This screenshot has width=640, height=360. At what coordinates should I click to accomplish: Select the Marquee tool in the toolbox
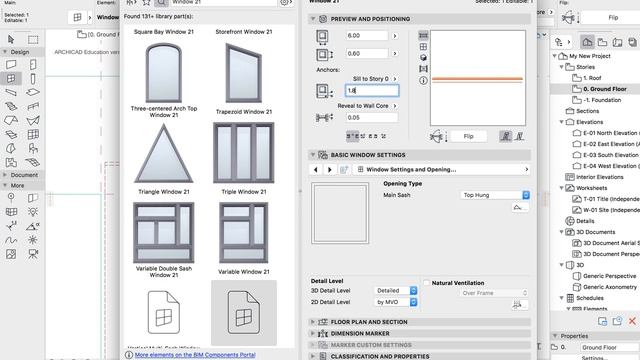tap(33, 39)
